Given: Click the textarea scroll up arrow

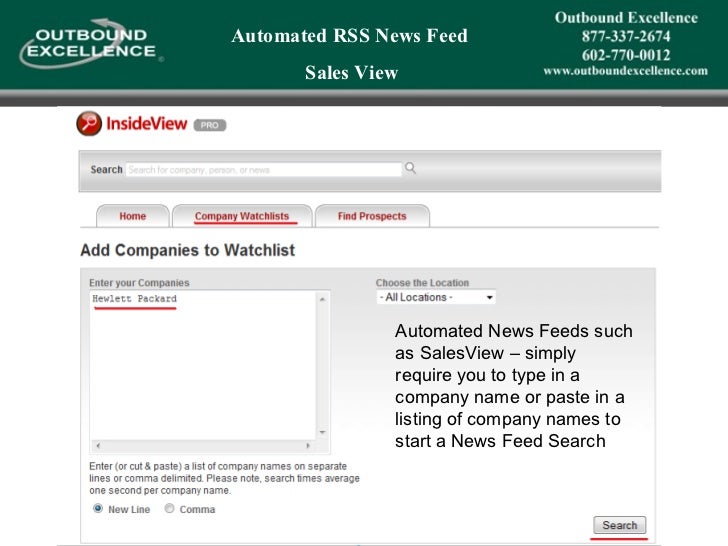Looking at the screenshot, I should (322, 299).
